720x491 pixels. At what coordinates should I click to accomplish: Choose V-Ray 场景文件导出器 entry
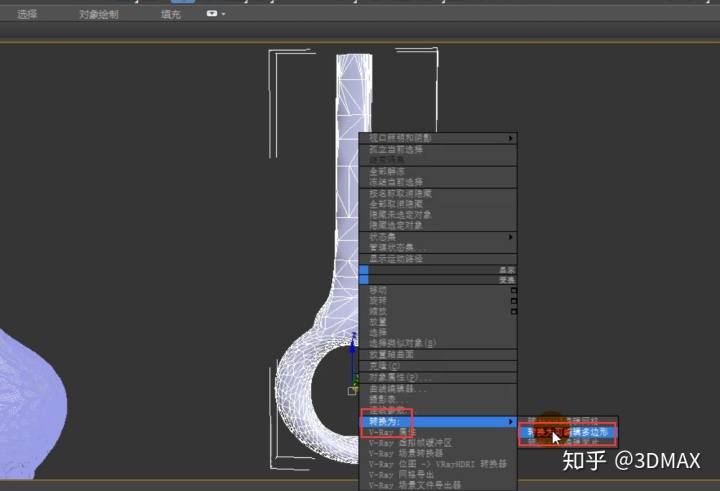[438, 485]
